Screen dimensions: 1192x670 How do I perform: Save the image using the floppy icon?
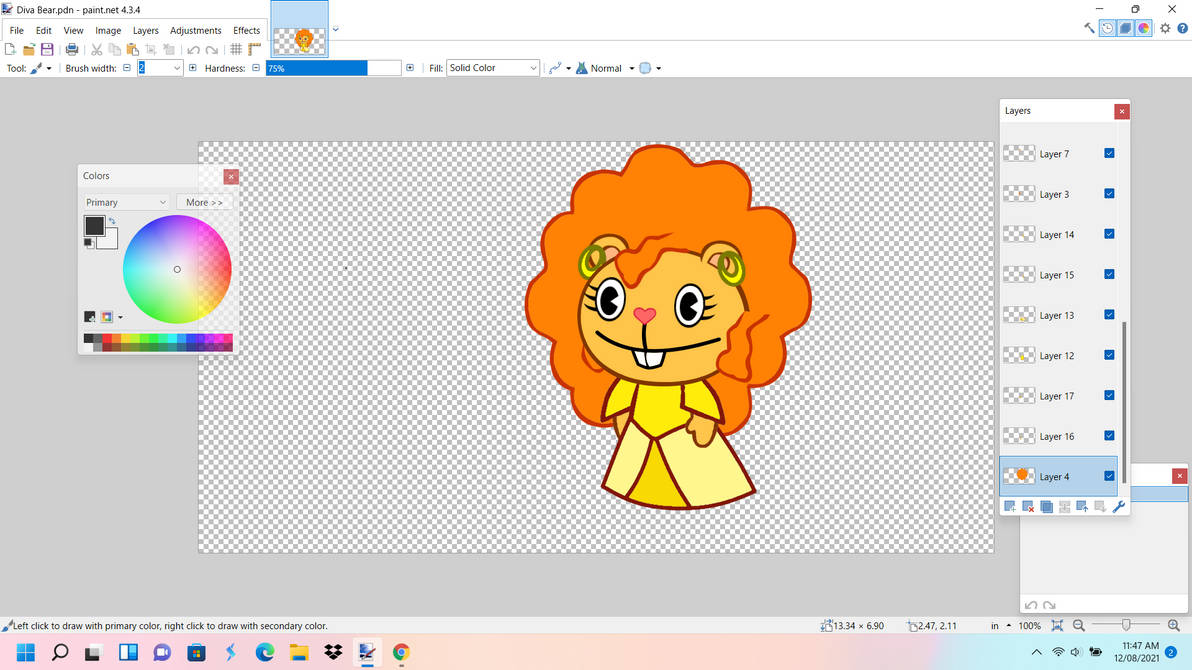[47, 49]
